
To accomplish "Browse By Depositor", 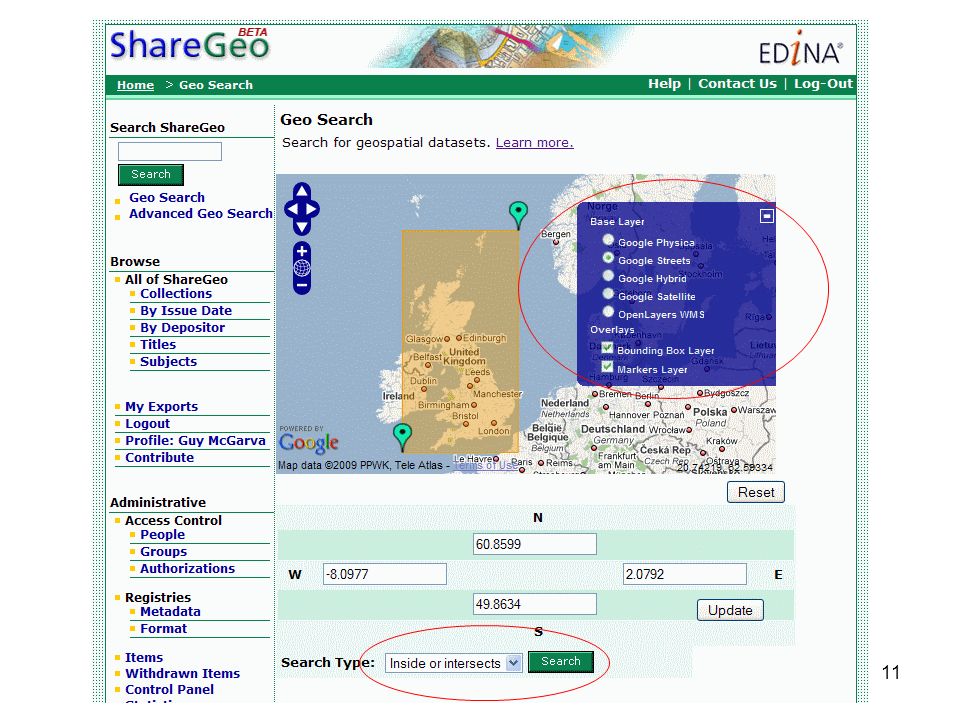I will pyautogui.click(x=182, y=328).
